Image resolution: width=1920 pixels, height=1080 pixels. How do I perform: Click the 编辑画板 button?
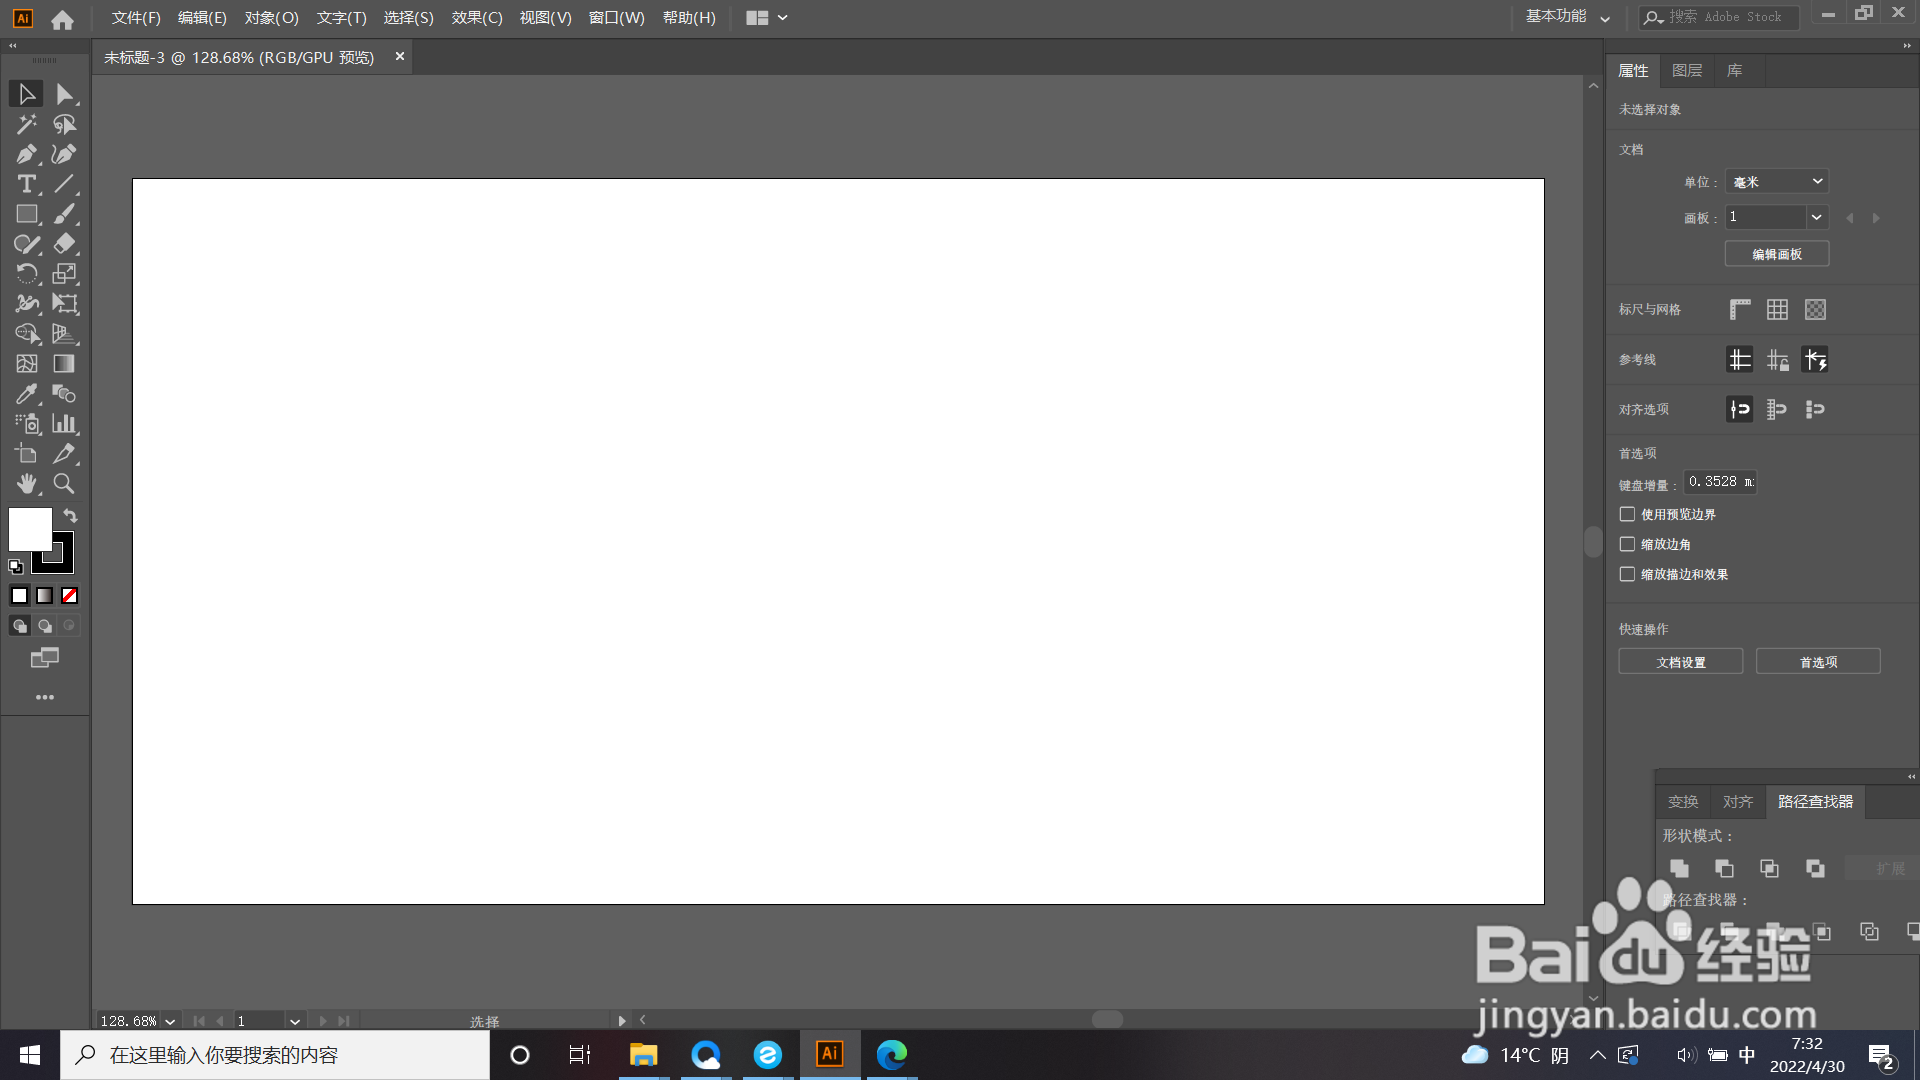click(x=1777, y=254)
